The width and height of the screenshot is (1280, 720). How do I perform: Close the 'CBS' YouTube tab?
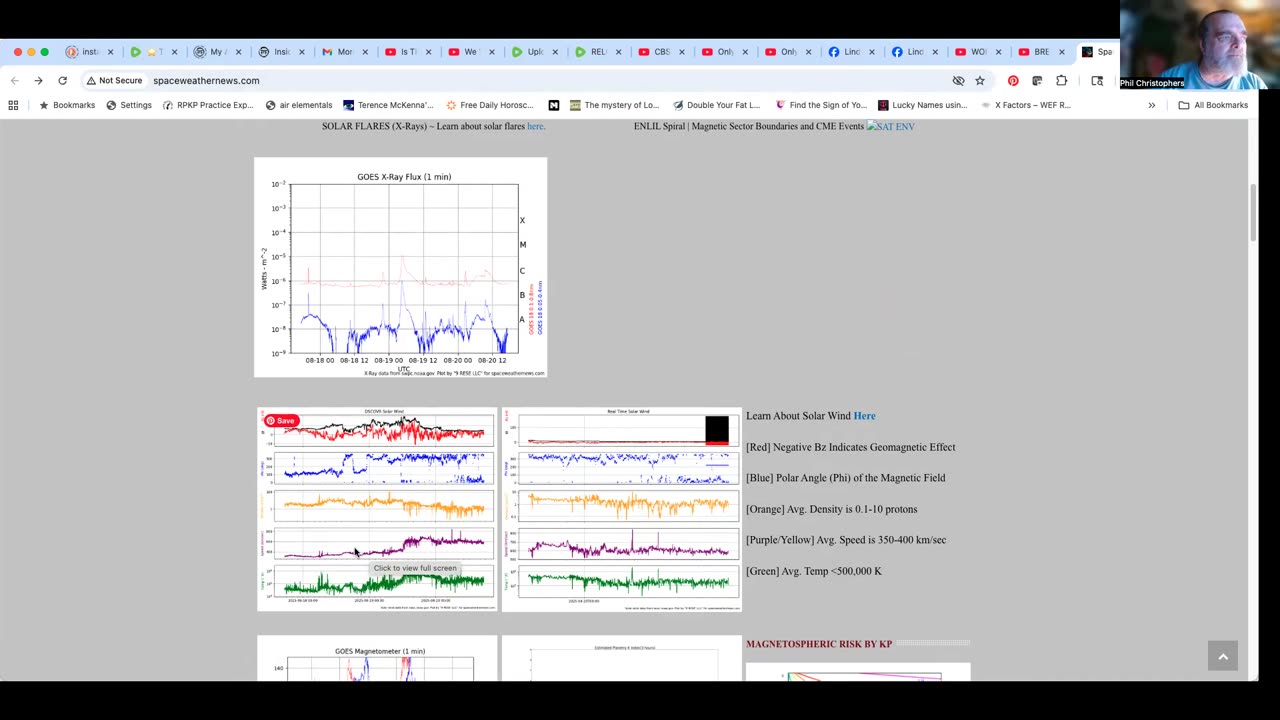coord(681,52)
